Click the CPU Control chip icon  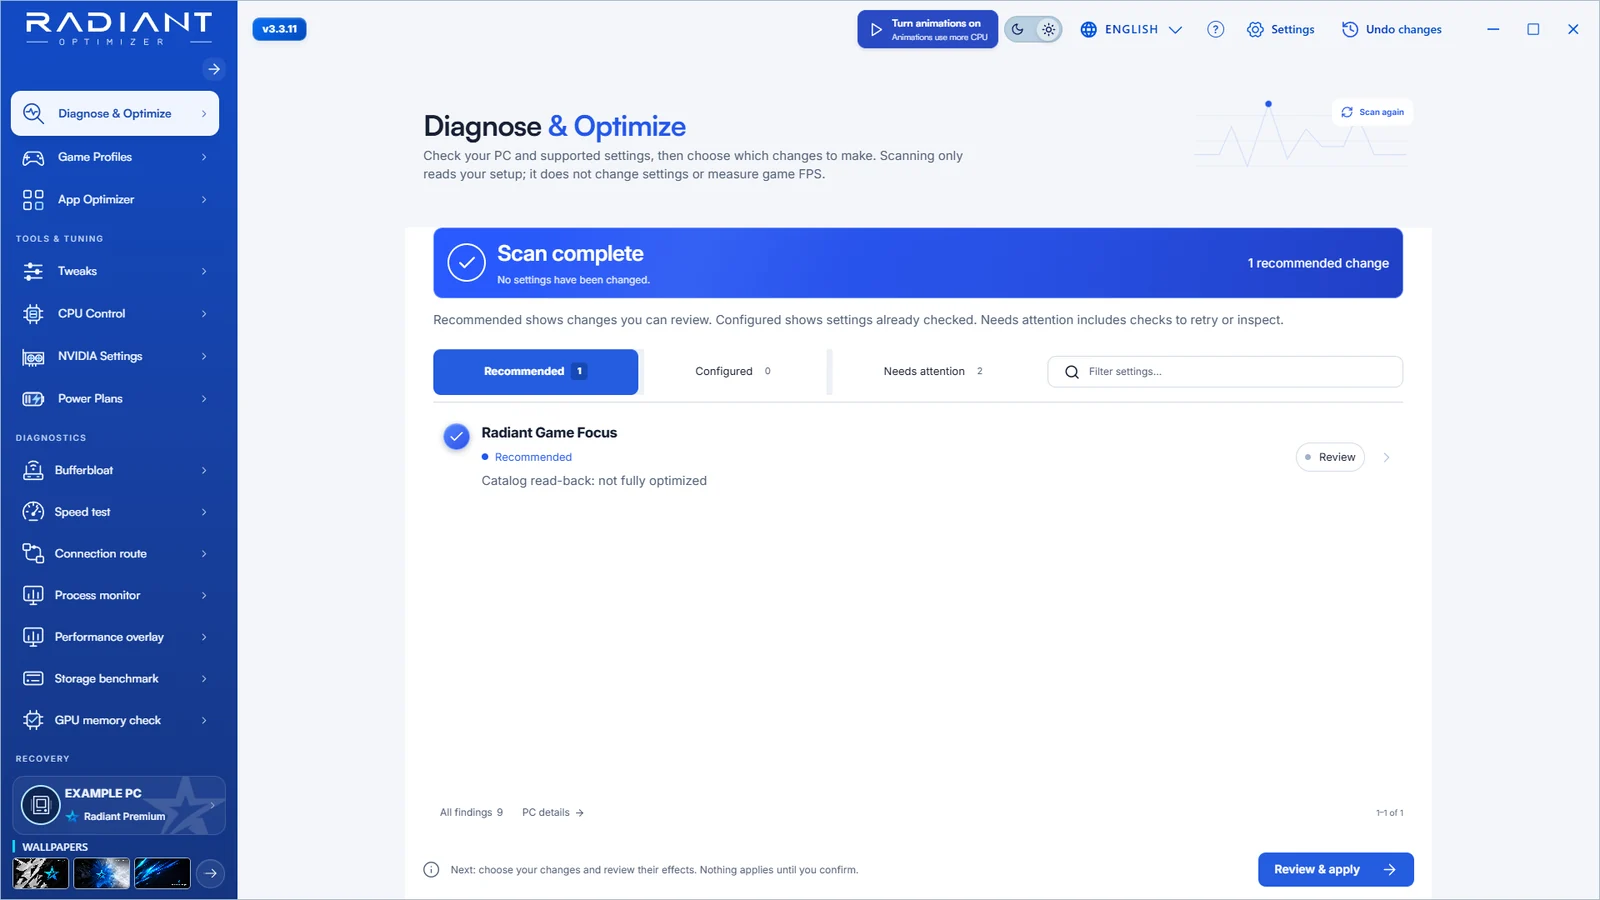point(33,314)
